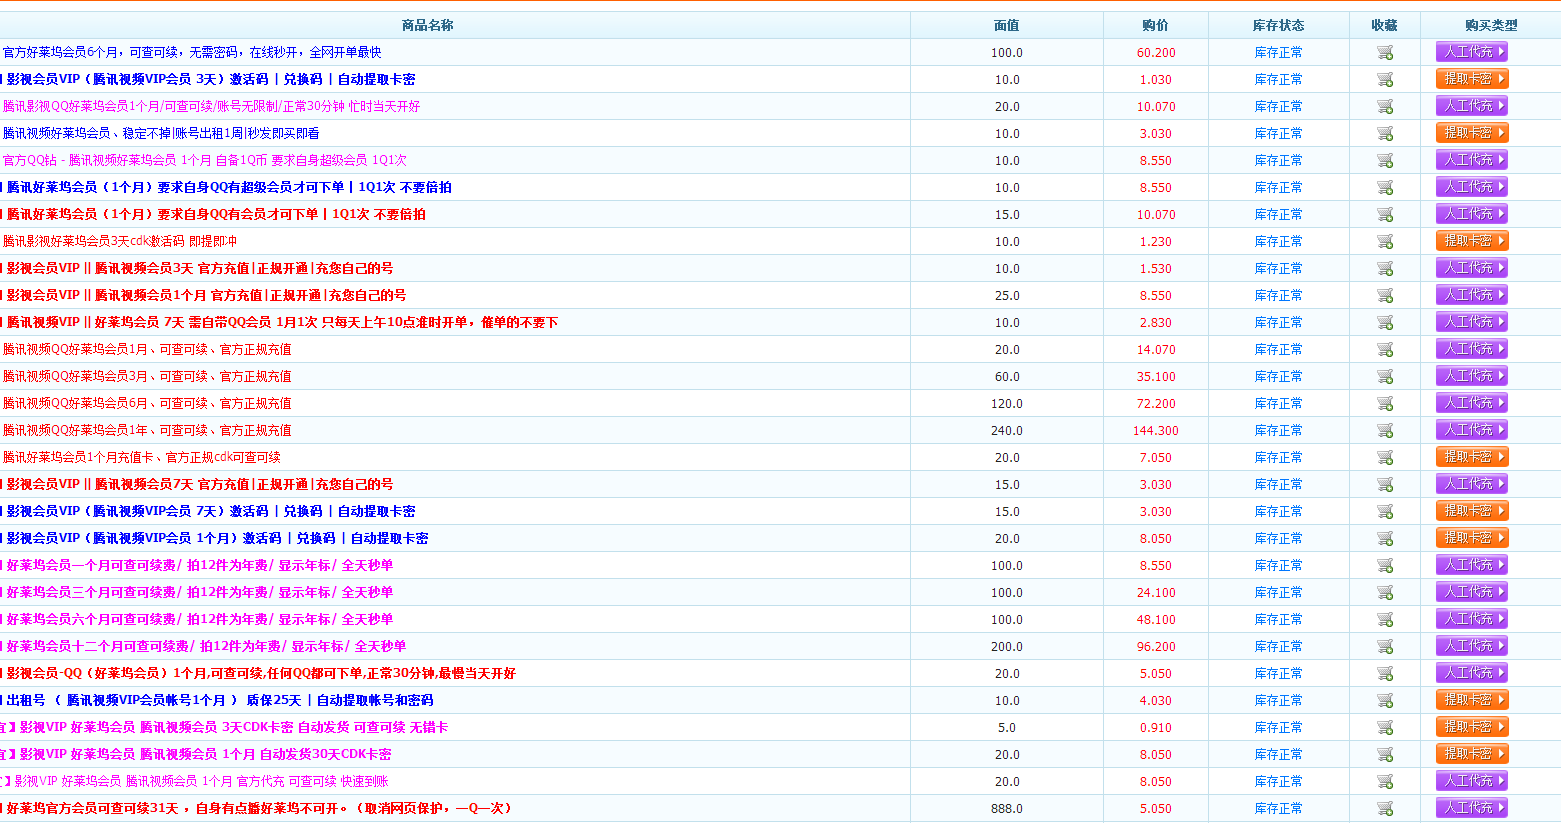
Task: Click cart icon for 腾讯视频VIP会员 3天 激活码 row
Action: [x=1385, y=79]
